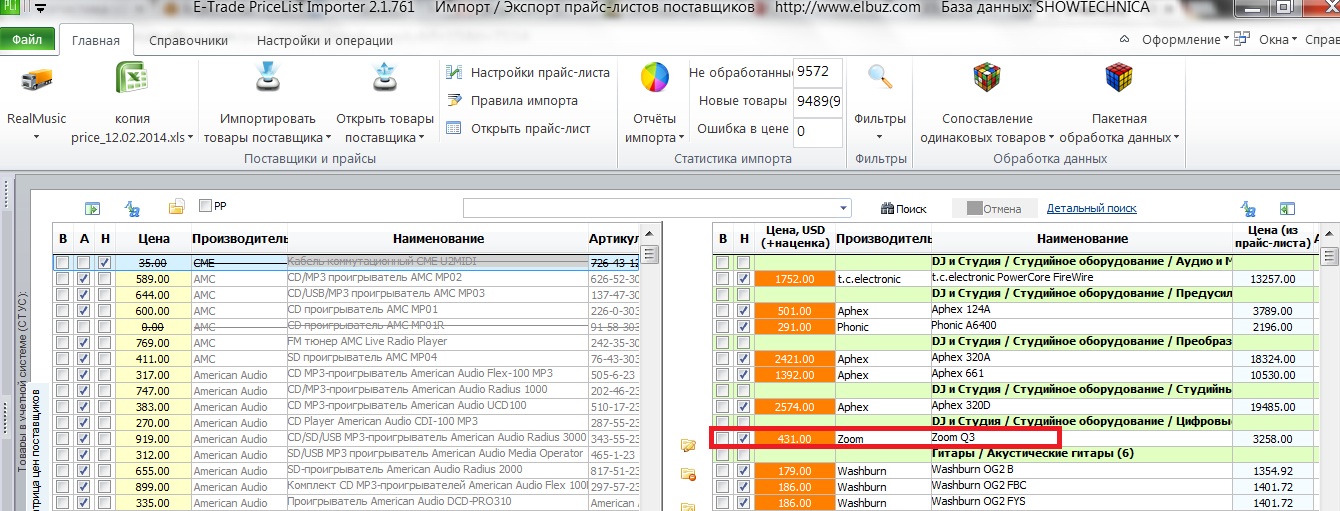Uncheck H checkbox for the Phonic A6400 row
This screenshot has width=1340, height=511.
pos(743,327)
